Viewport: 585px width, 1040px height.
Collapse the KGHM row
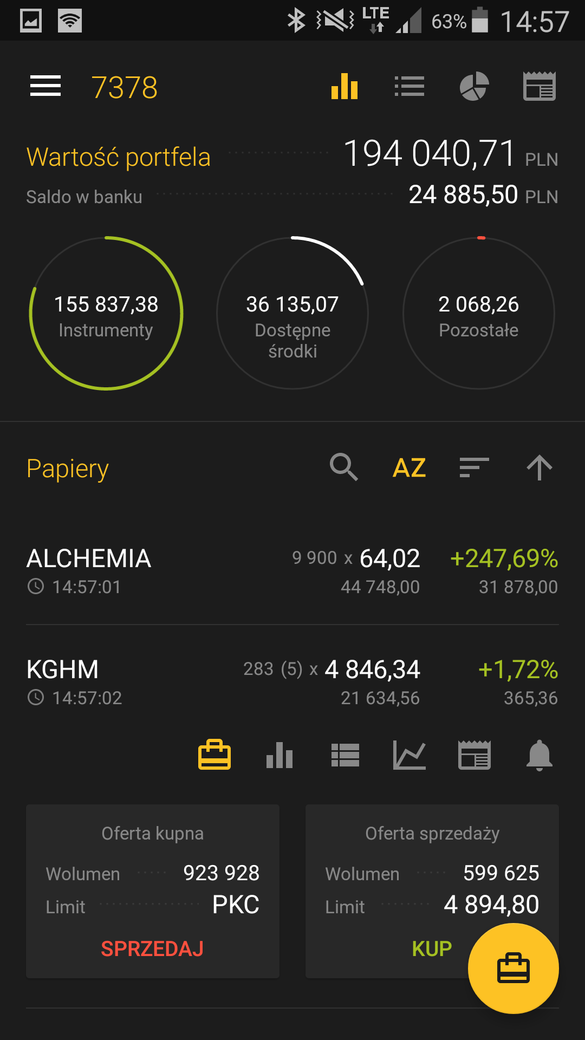click(292, 681)
